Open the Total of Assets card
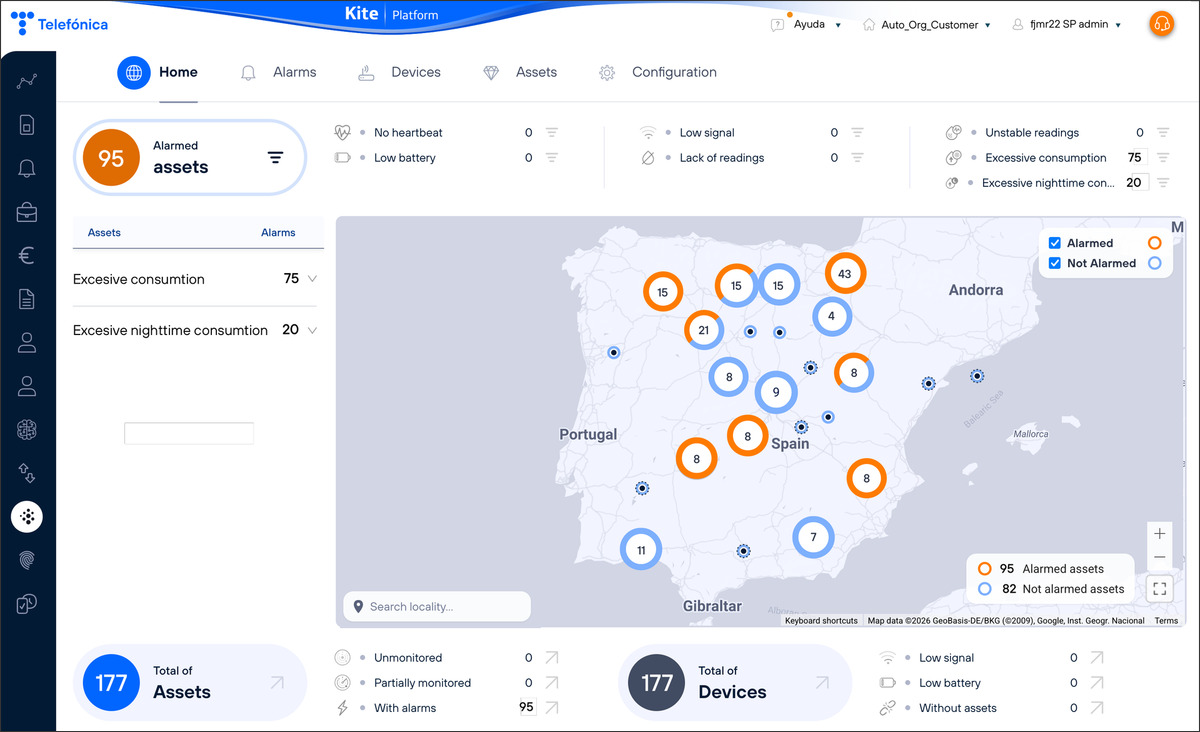 tap(190, 683)
